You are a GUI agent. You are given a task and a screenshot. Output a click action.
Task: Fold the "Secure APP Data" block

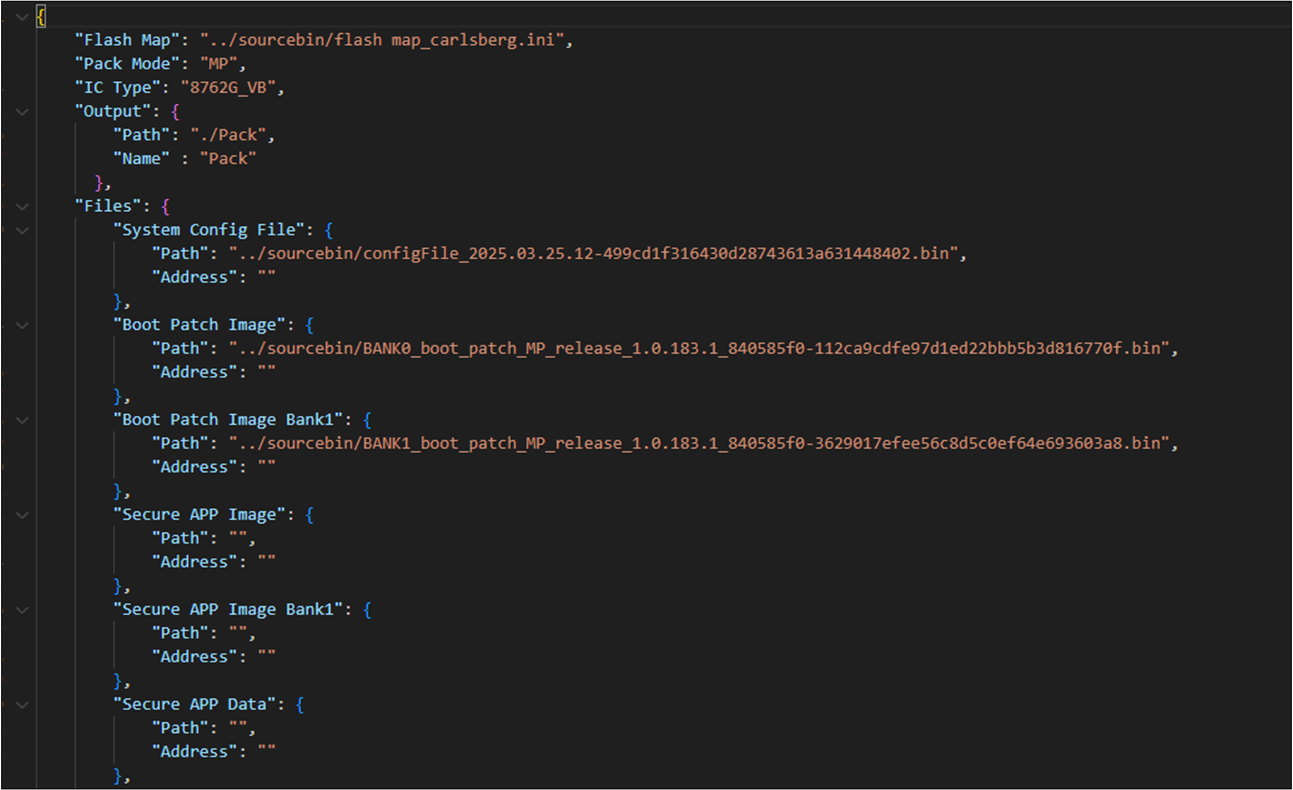tap(22, 705)
